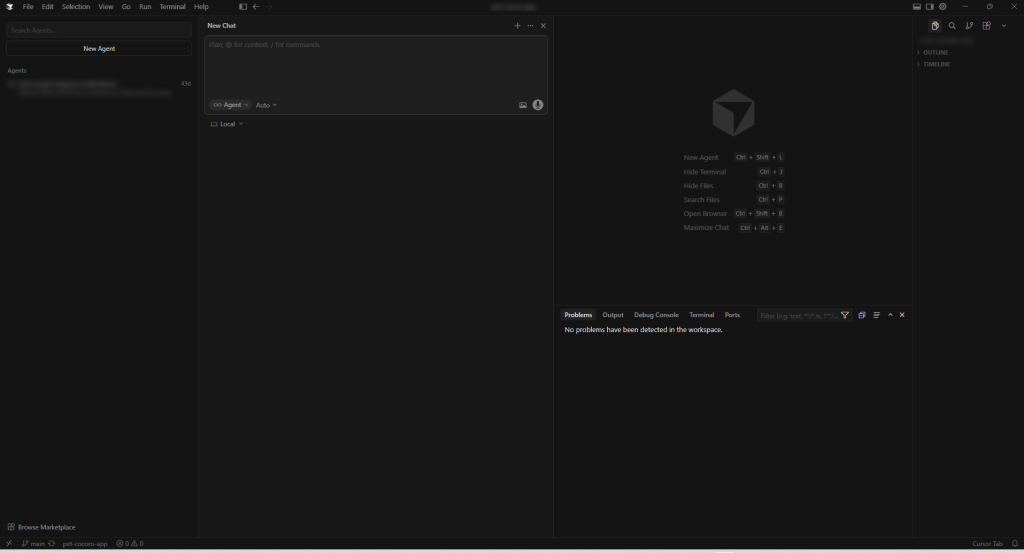1024x553 pixels.
Task: Switch to the Debug Console tab
Action: coord(656,315)
